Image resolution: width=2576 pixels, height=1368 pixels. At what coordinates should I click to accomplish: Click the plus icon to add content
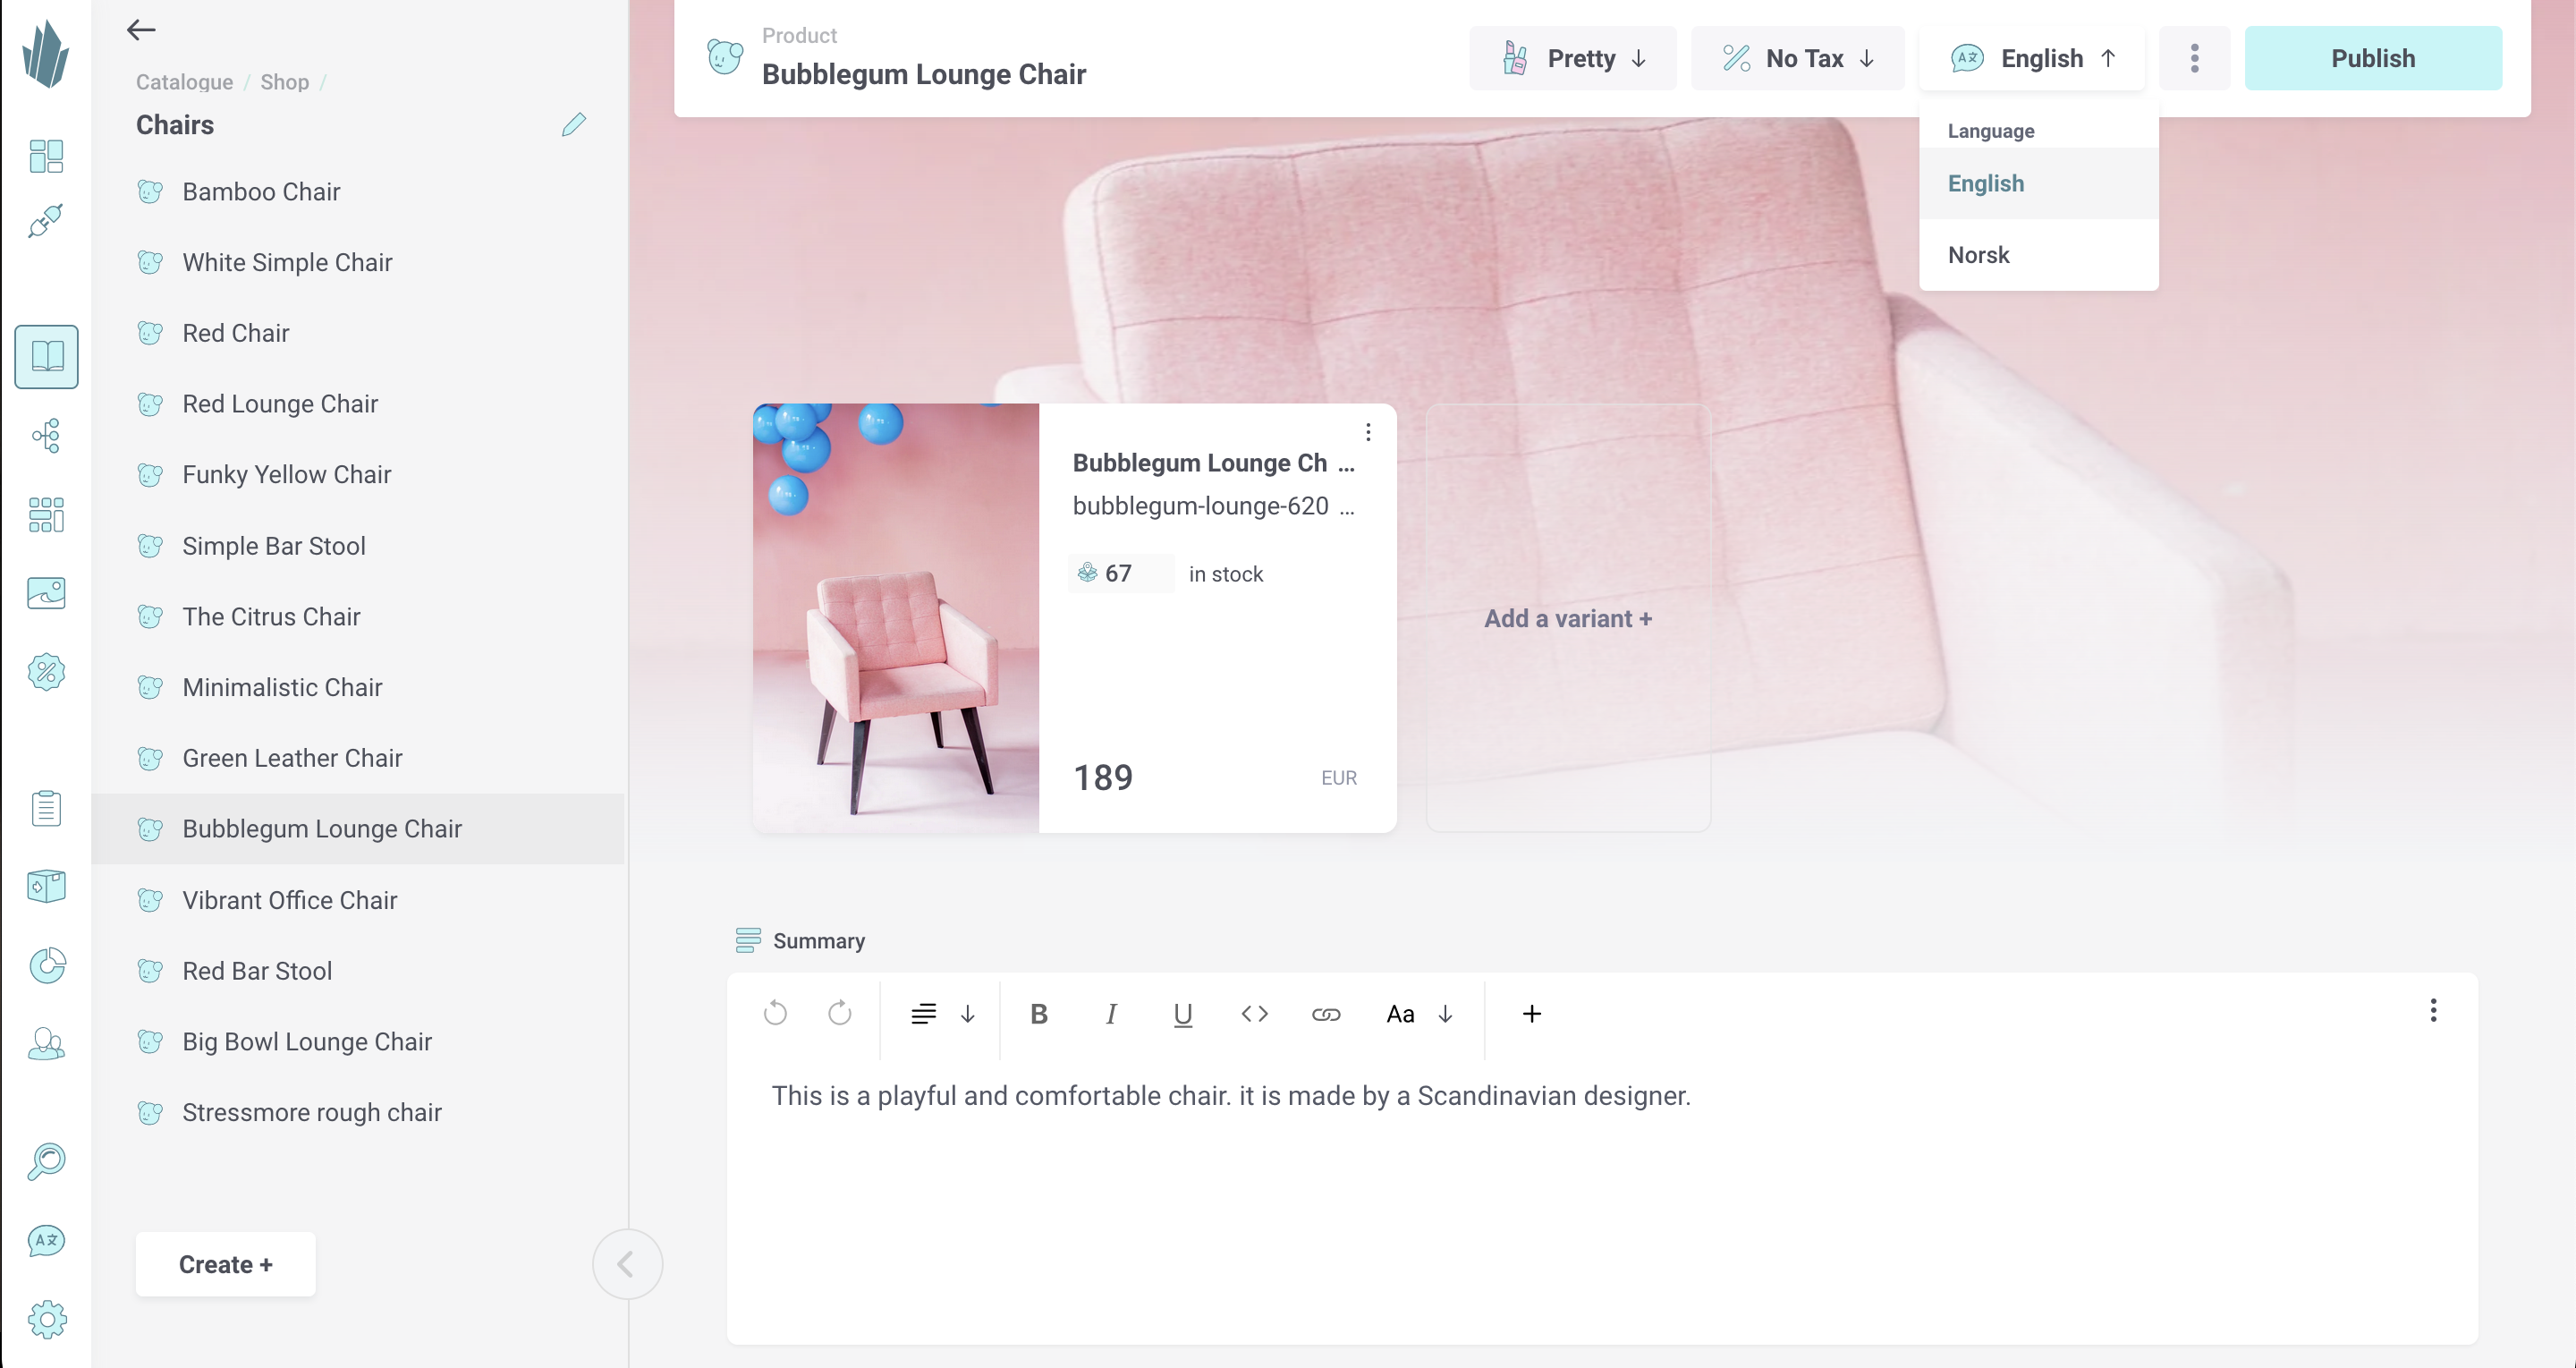[1531, 1014]
